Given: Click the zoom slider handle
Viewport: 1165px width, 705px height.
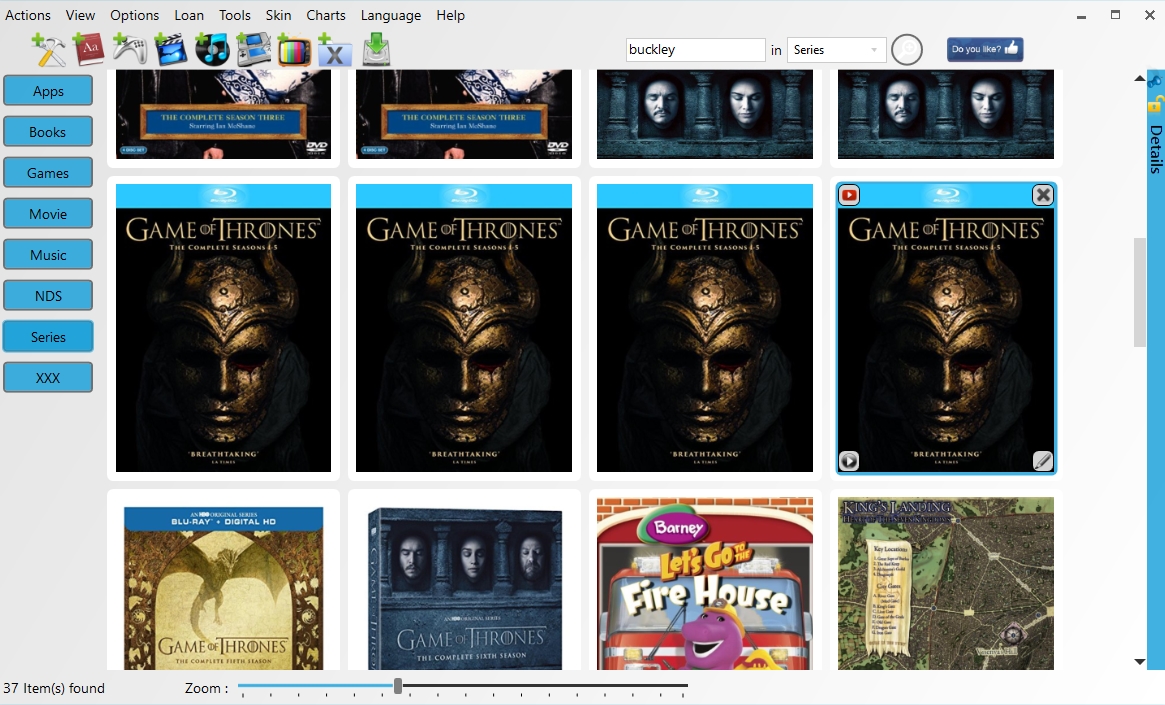Looking at the screenshot, I should 398,686.
